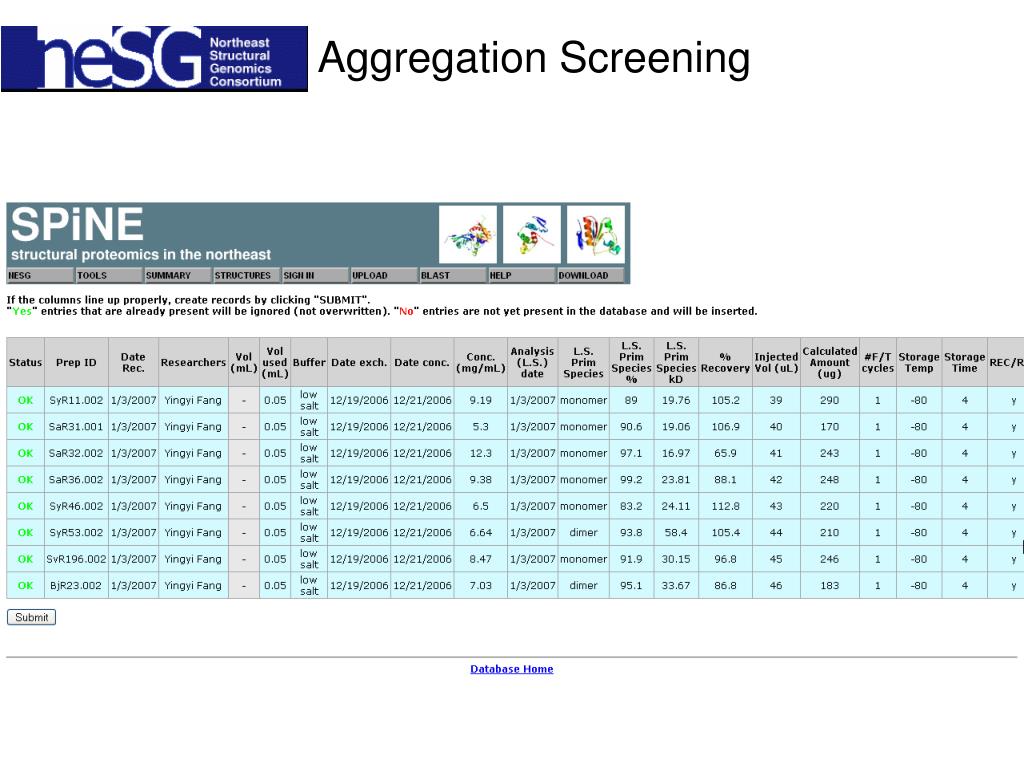Viewport: 1024px width, 768px height.
Task: Click the Conc. (mg/mL) column header
Action: pos(481,362)
